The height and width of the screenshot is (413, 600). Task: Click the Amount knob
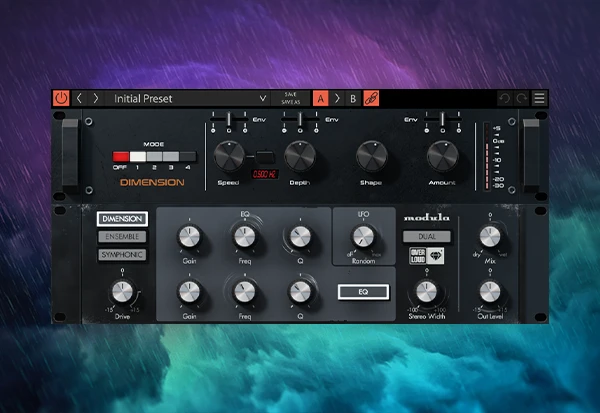pyautogui.click(x=443, y=156)
